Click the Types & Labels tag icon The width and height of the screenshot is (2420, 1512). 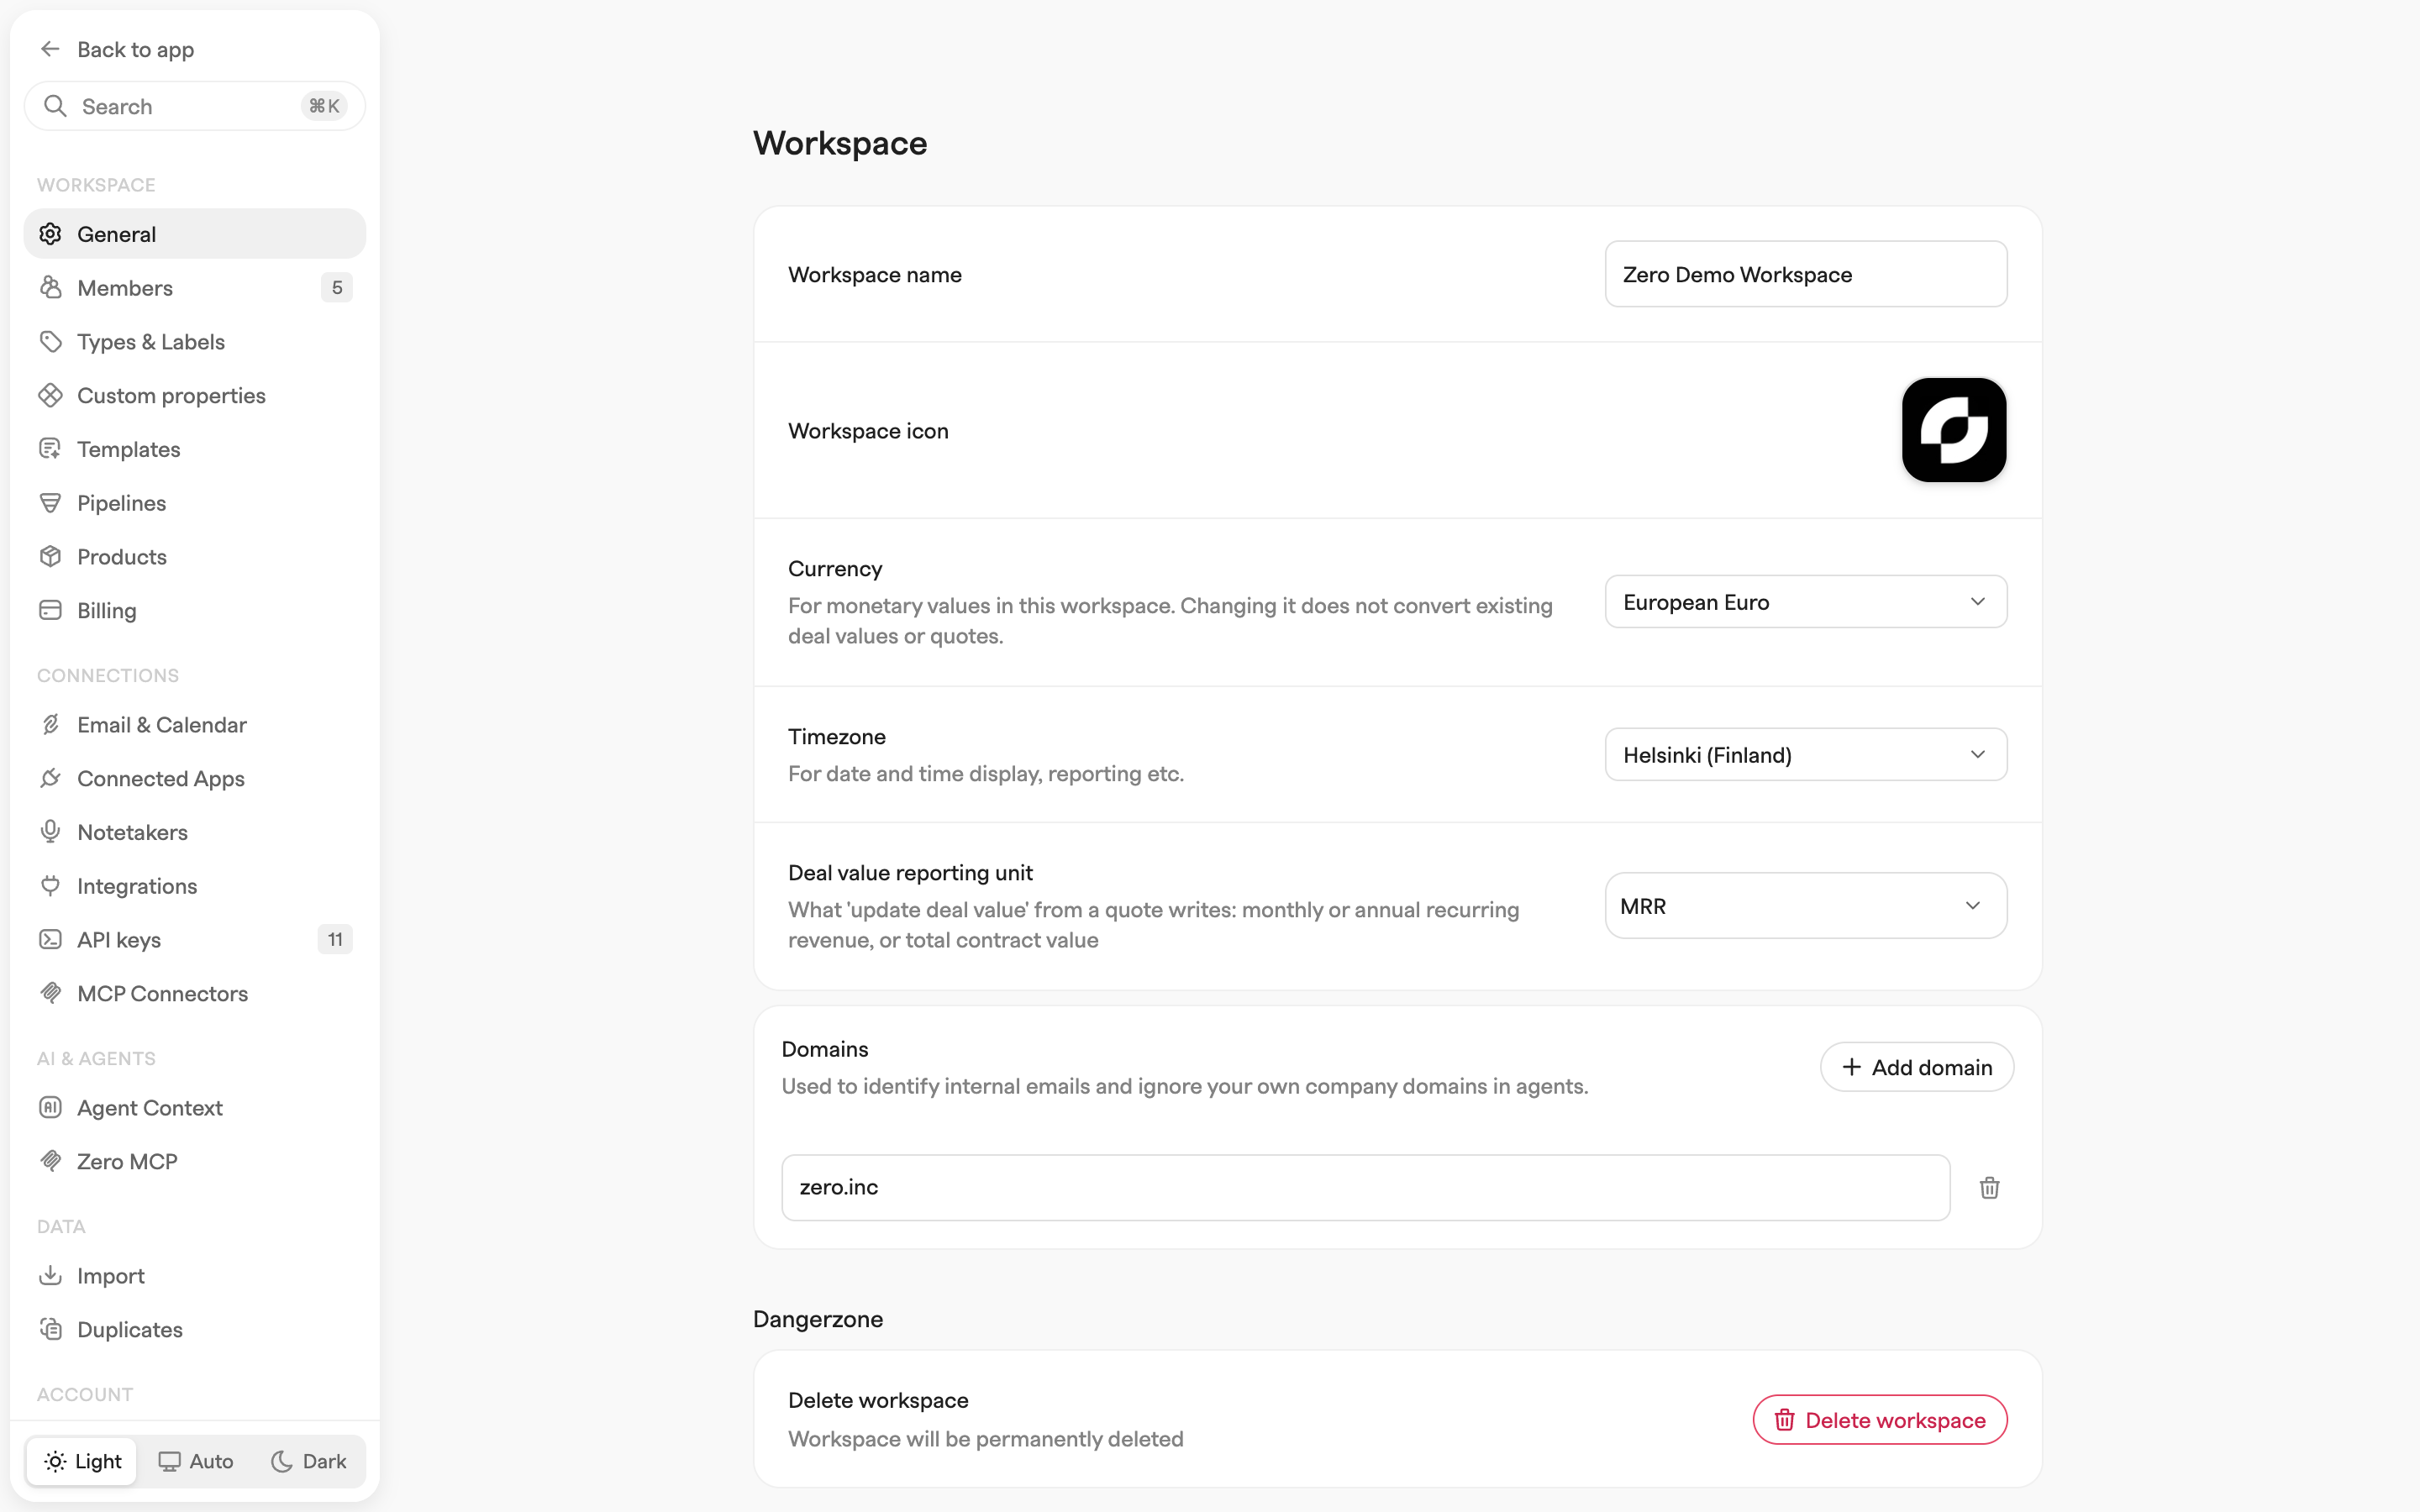51,342
